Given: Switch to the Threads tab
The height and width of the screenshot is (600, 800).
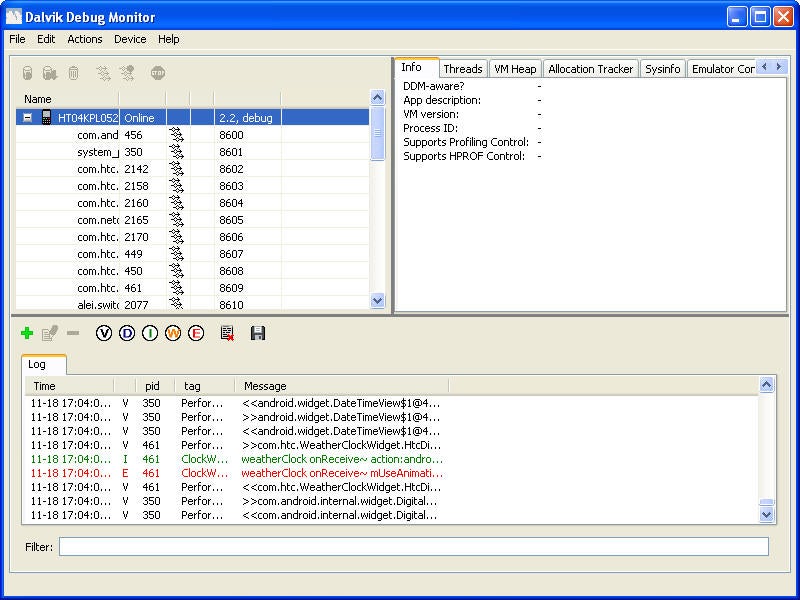Looking at the screenshot, I should point(463,69).
